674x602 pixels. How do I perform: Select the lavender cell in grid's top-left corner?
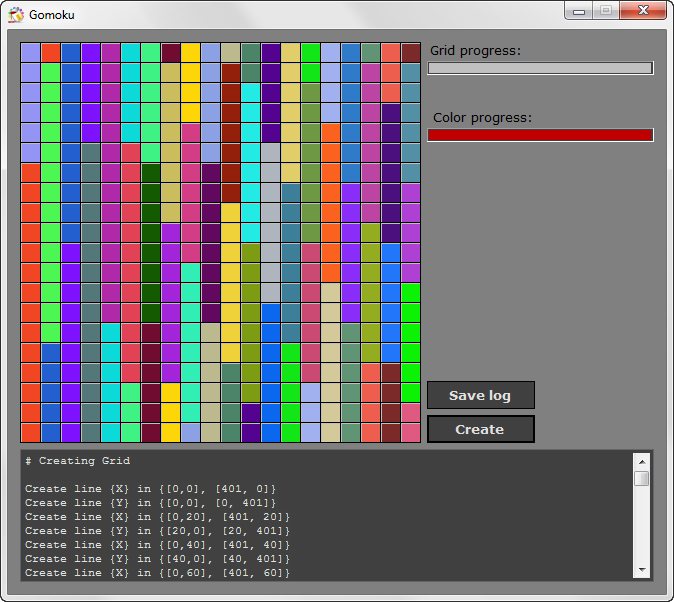click(x=31, y=53)
